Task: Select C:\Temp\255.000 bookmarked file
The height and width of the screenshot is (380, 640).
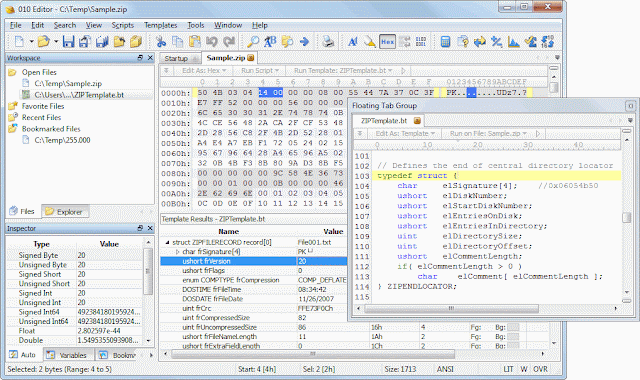Action: point(62,140)
